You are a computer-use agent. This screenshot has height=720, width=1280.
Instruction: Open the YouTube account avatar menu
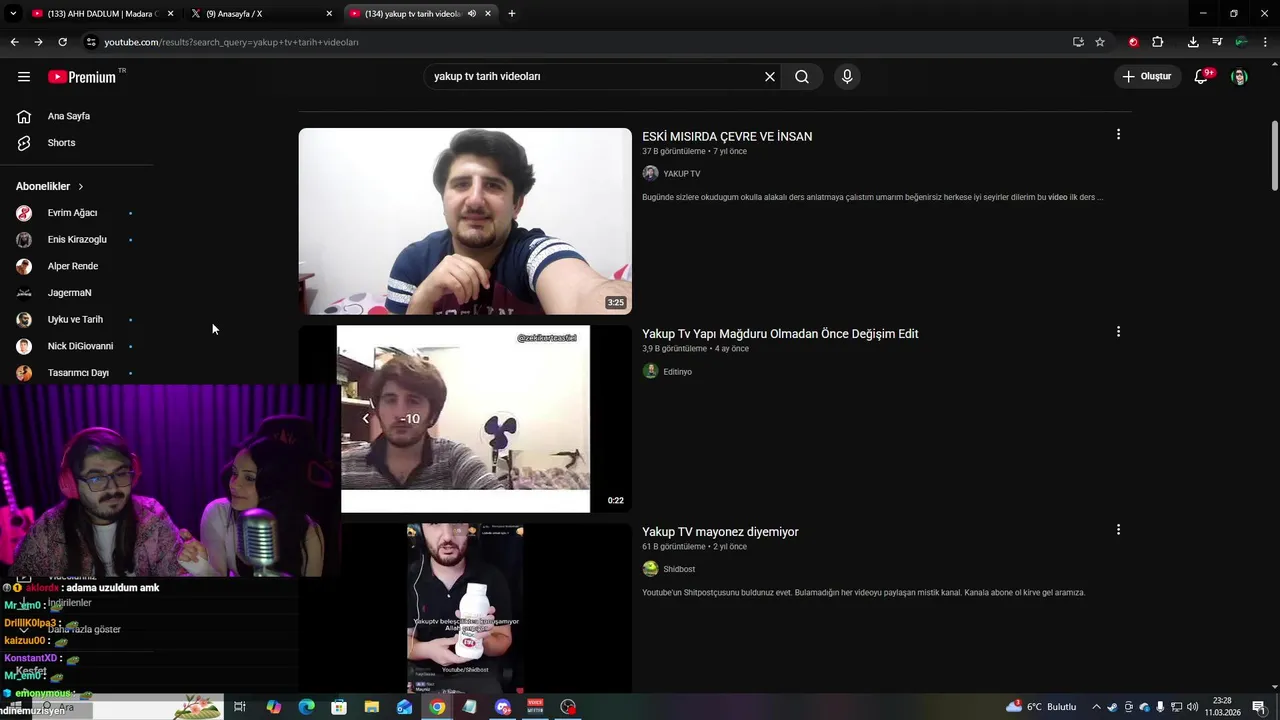click(x=1239, y=77)
